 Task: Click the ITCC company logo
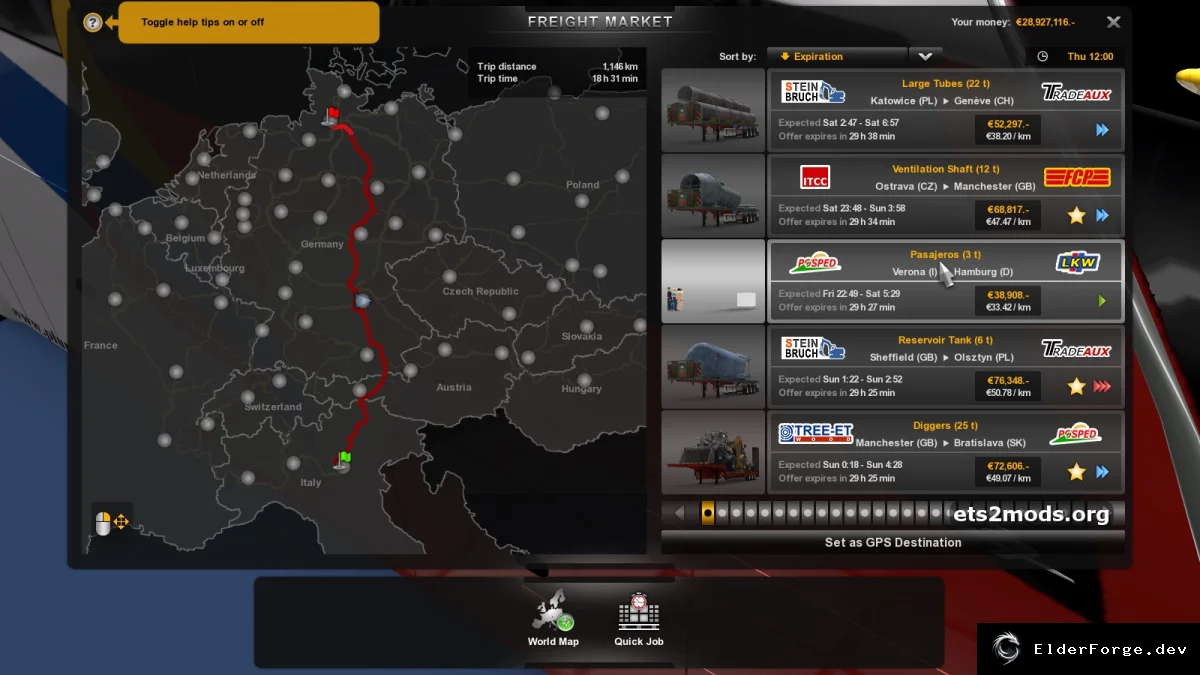[815, 178]
